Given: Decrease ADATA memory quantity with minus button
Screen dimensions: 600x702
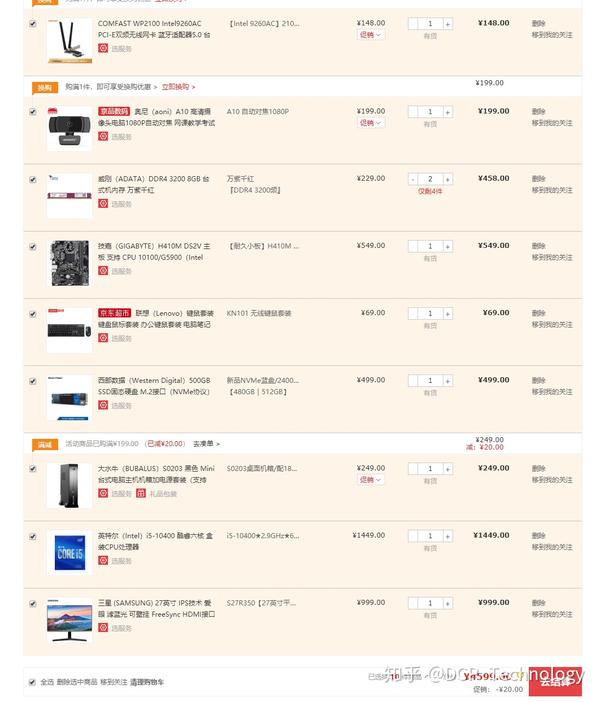Looking at the screenshot, I should coord(413,180).
